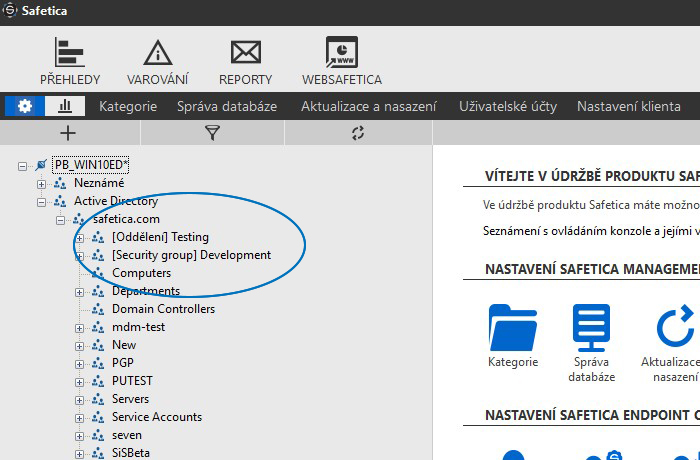Collapse the Active Directory node
The image size is (700, 460).
point(41,201)
